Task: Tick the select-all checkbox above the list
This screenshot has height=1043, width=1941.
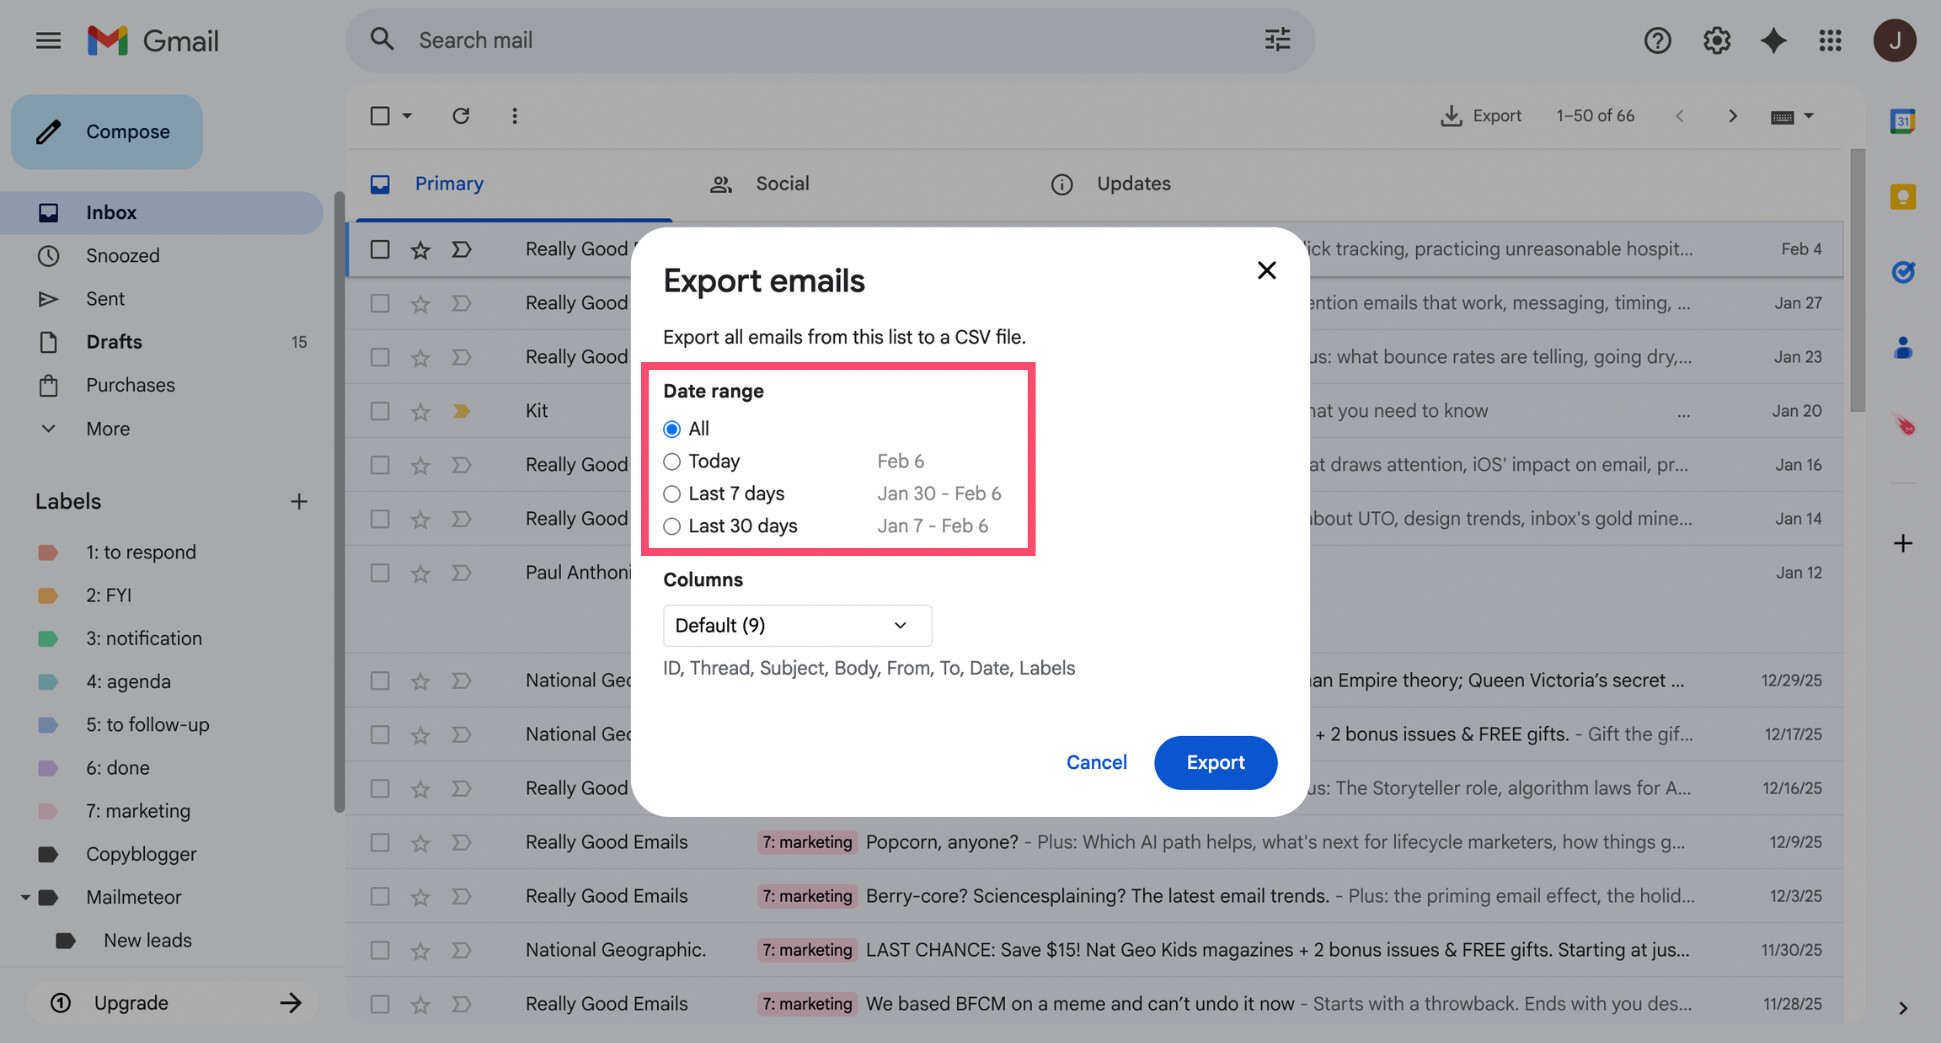Action: pos(380,115)
